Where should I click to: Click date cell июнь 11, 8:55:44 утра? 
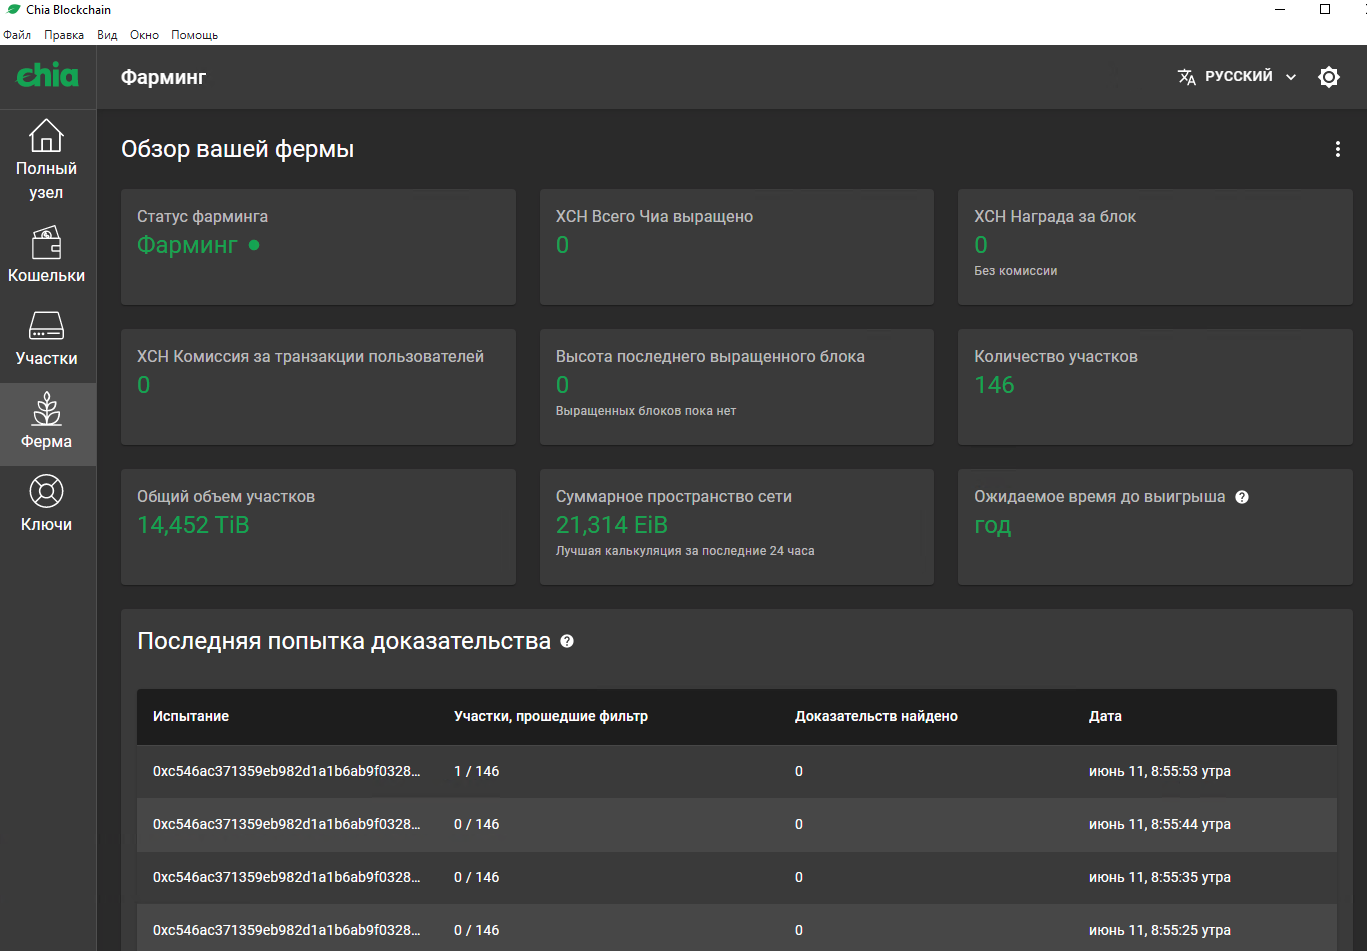(1160, 824)
